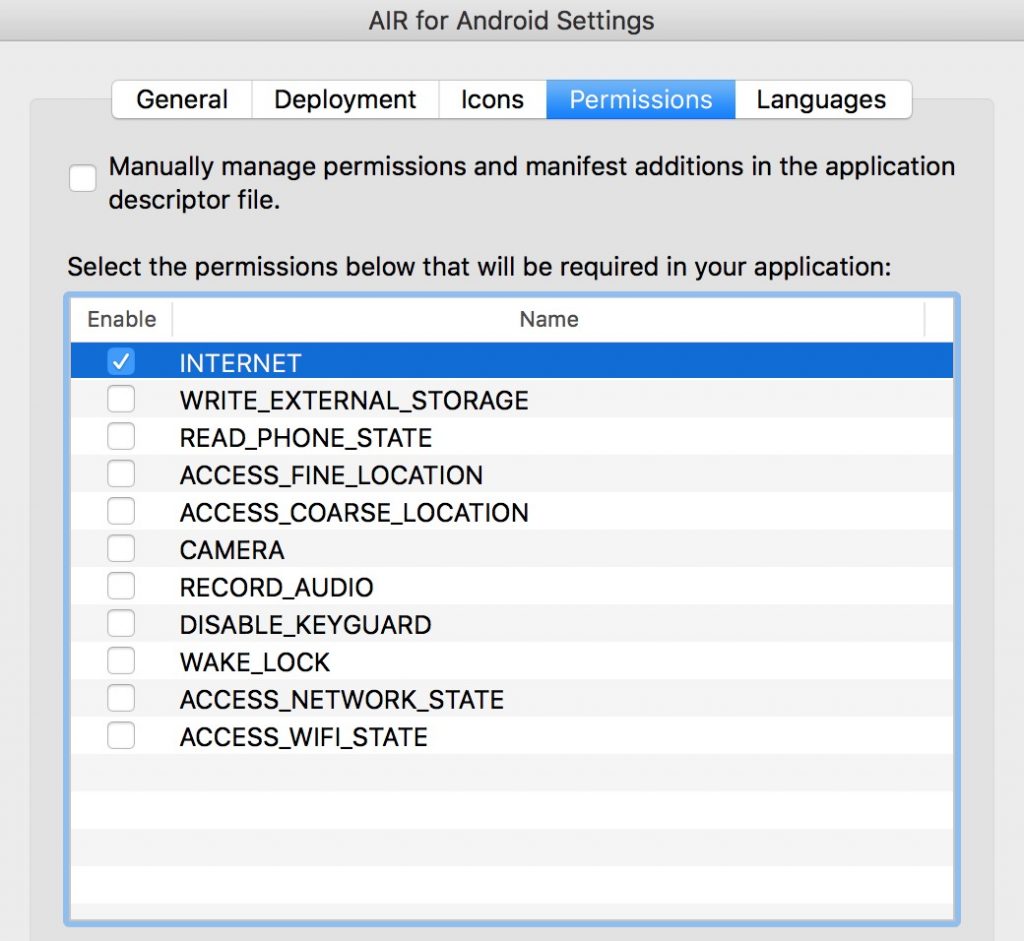This screenshot has width=1024, height=941.
Task: Enable the CAMERA permission
Action: pyautogui.click(x=121, y=548)
